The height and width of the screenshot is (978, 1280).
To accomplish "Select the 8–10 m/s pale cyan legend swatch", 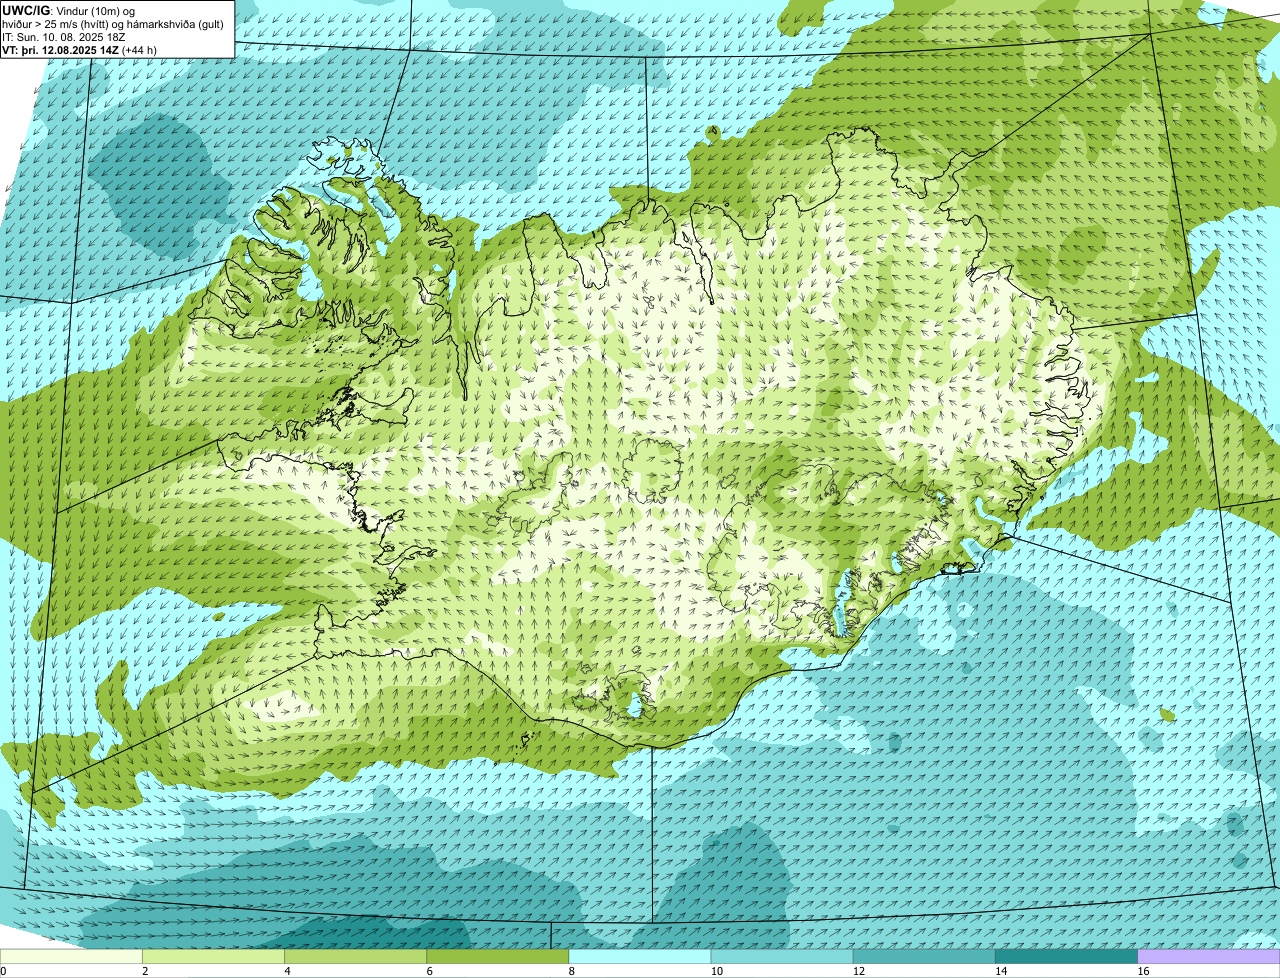I will 640,957.
